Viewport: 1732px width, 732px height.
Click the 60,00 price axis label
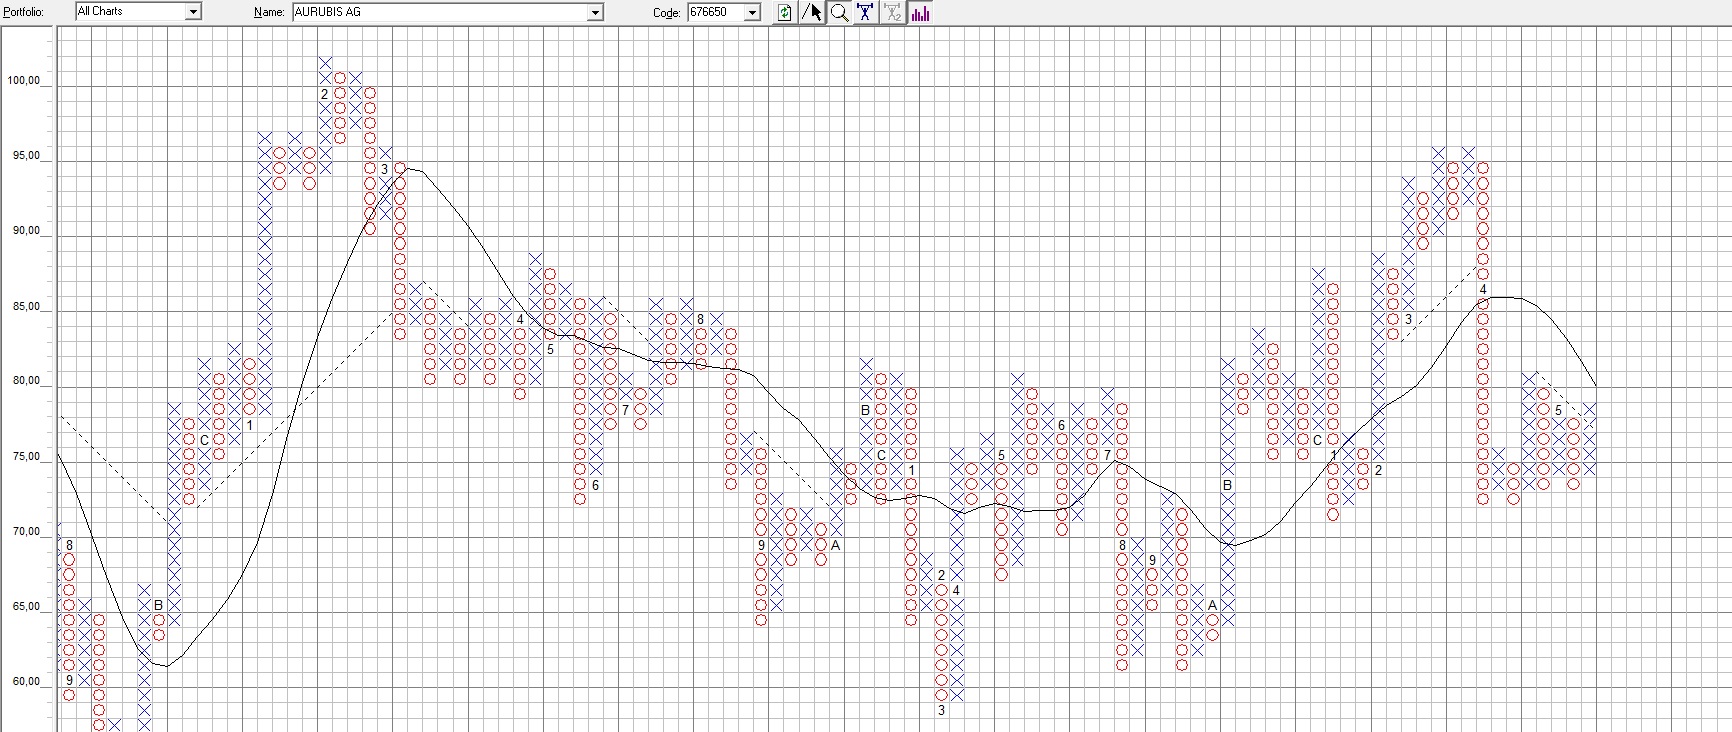[x=26, y=682]
